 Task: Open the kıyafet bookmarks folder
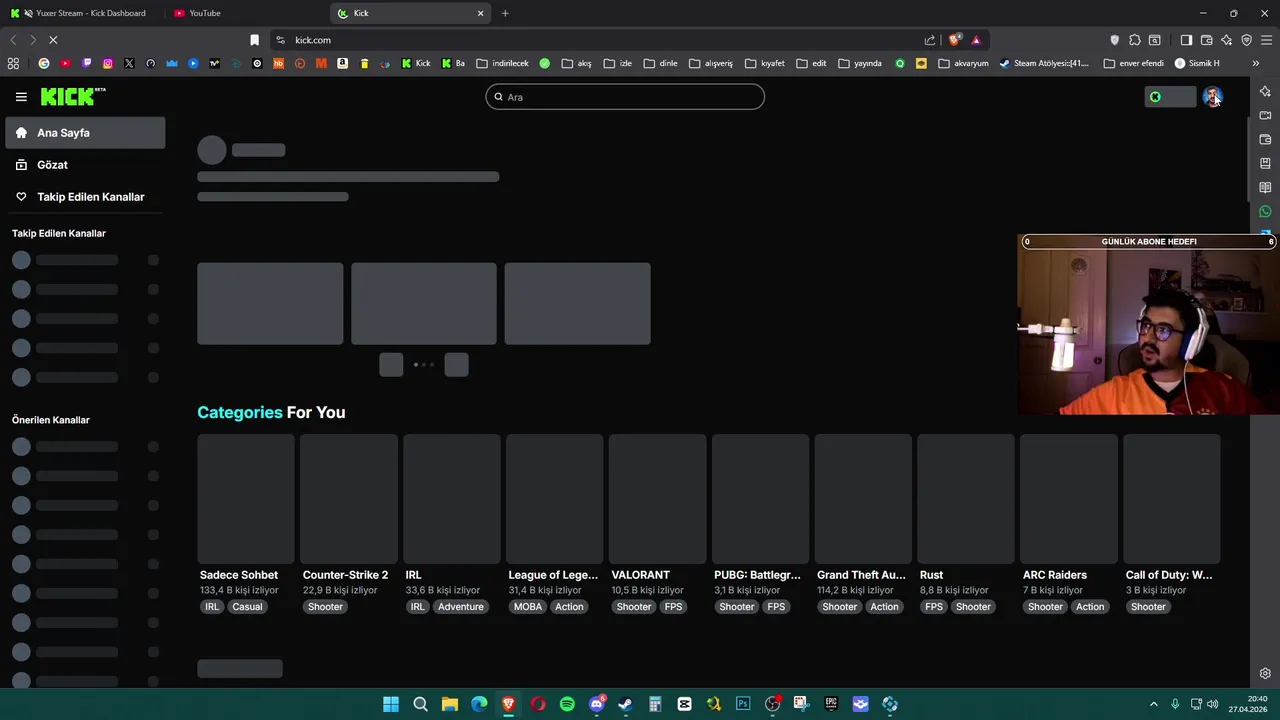pyautogui.click(x=764, y=63)
